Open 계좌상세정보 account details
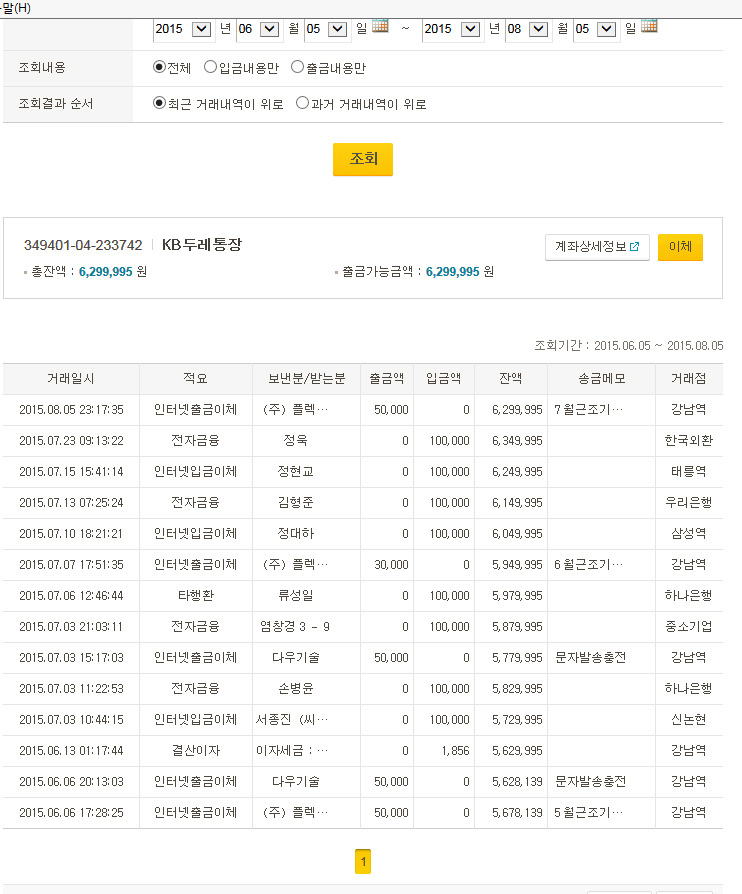The height and width of the screenshot is (894, 742). (x=597, y=247)
